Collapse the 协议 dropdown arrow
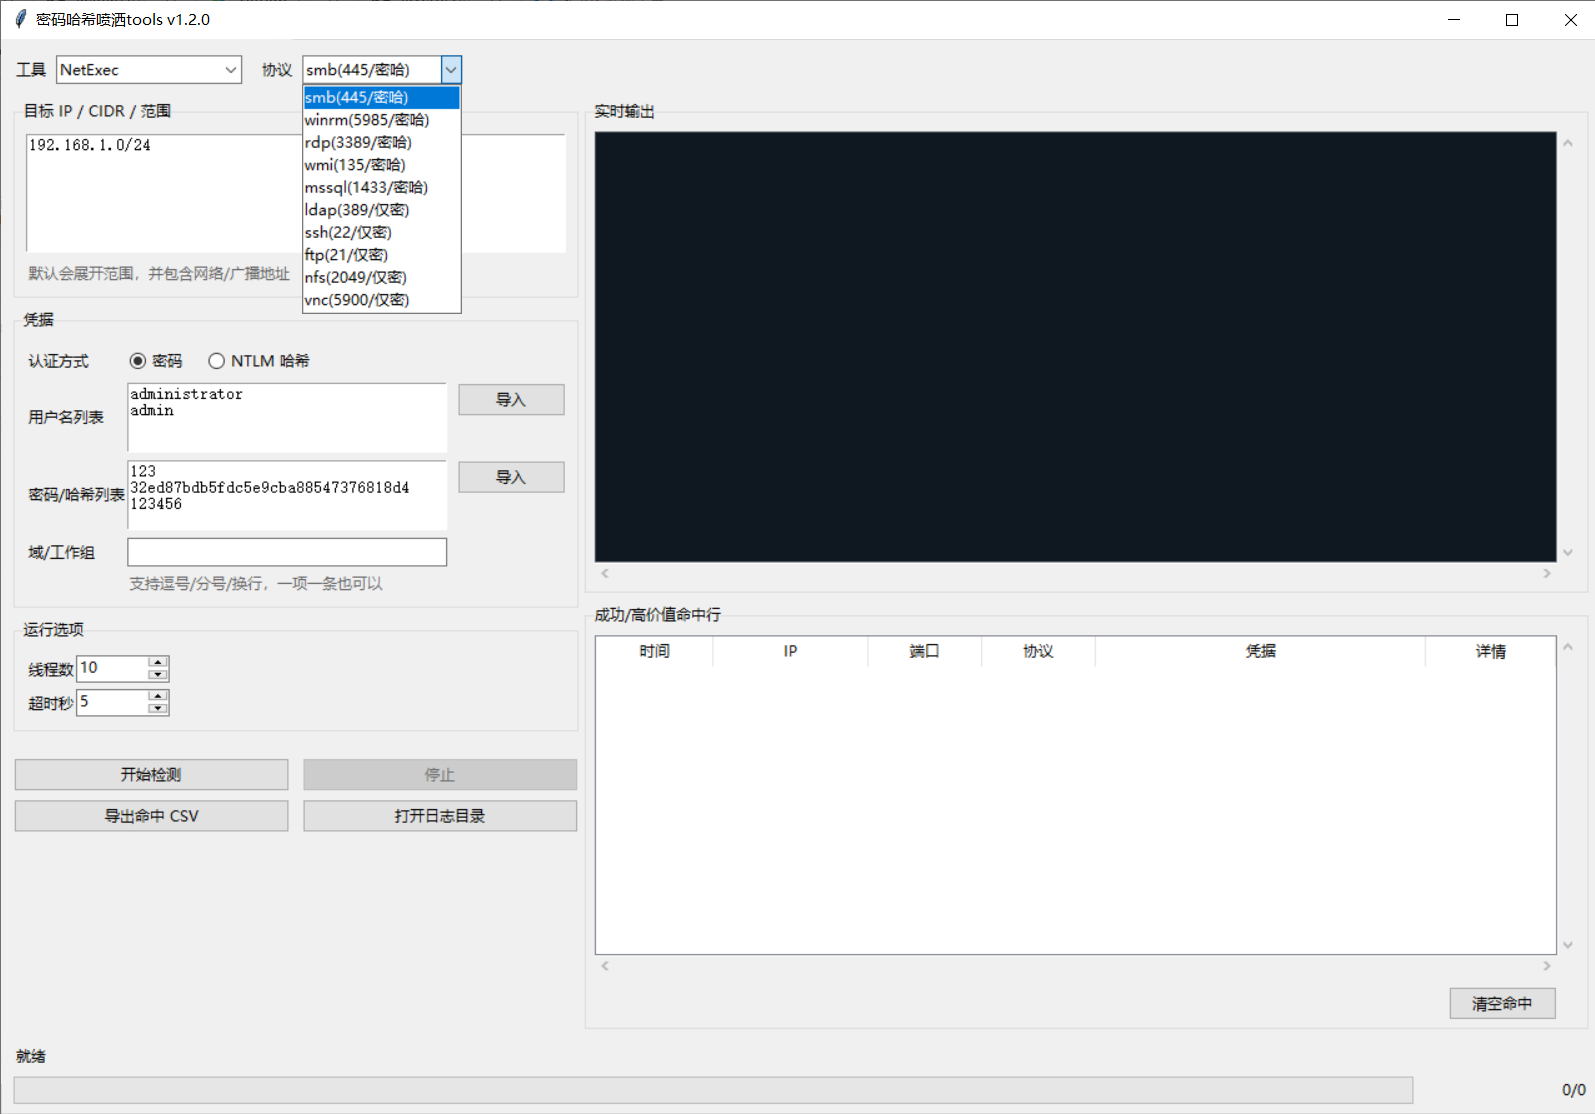Image resolution: width=1595 pixels, height=1114 pixels. pyautogui.click(x=451, y=70)
